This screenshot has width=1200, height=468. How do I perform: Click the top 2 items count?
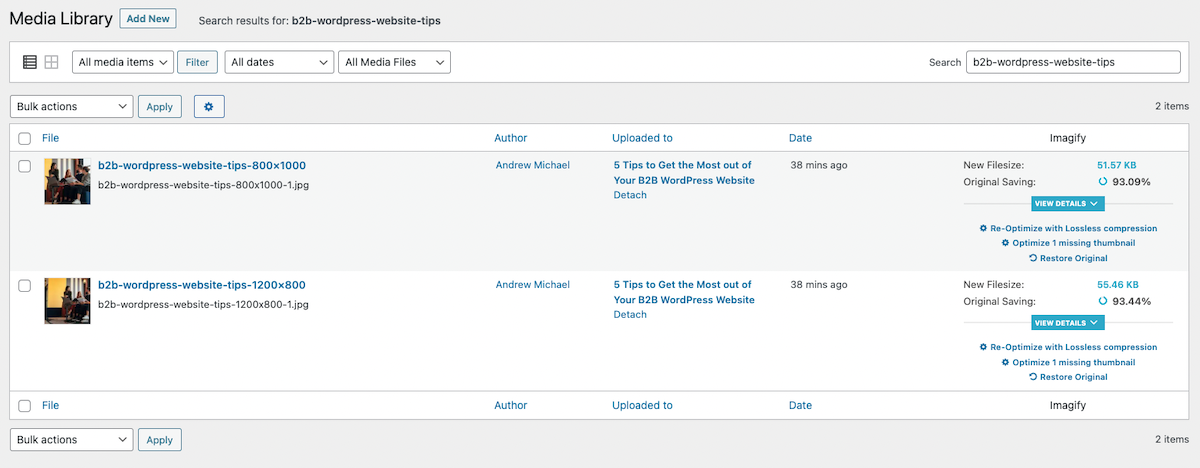pyautogui.click(x=1172, y=106)
